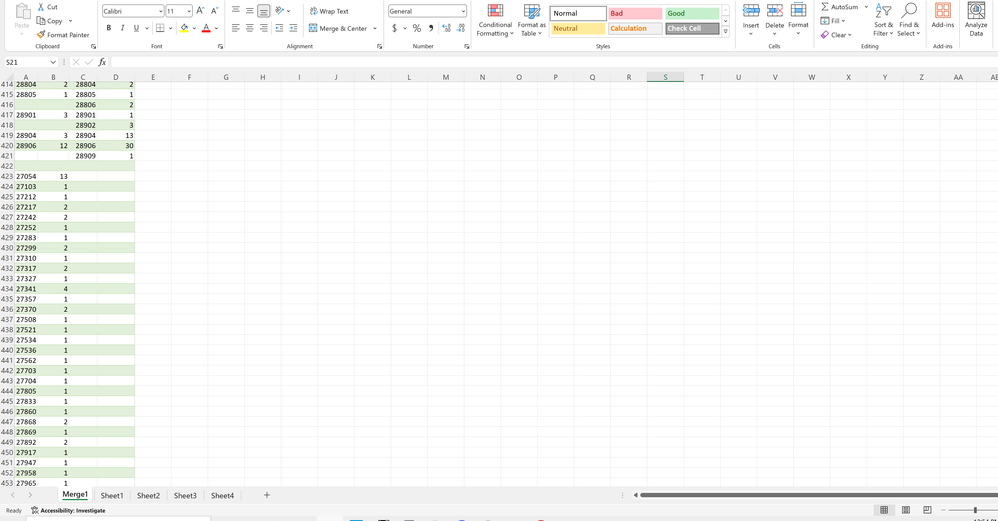998x521 pixels.
Task: Apply the Calculation cell style
Action: click(x=635, y=29)
